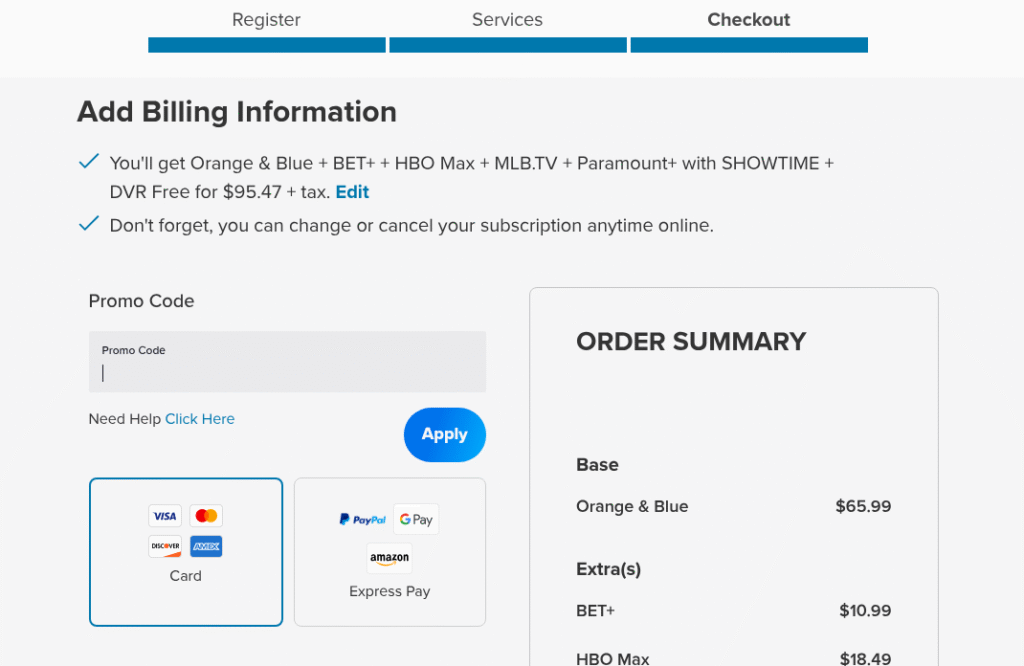Open the Click Here help link
Screen dimensions: 1024x666
click(x=199, y=419)
